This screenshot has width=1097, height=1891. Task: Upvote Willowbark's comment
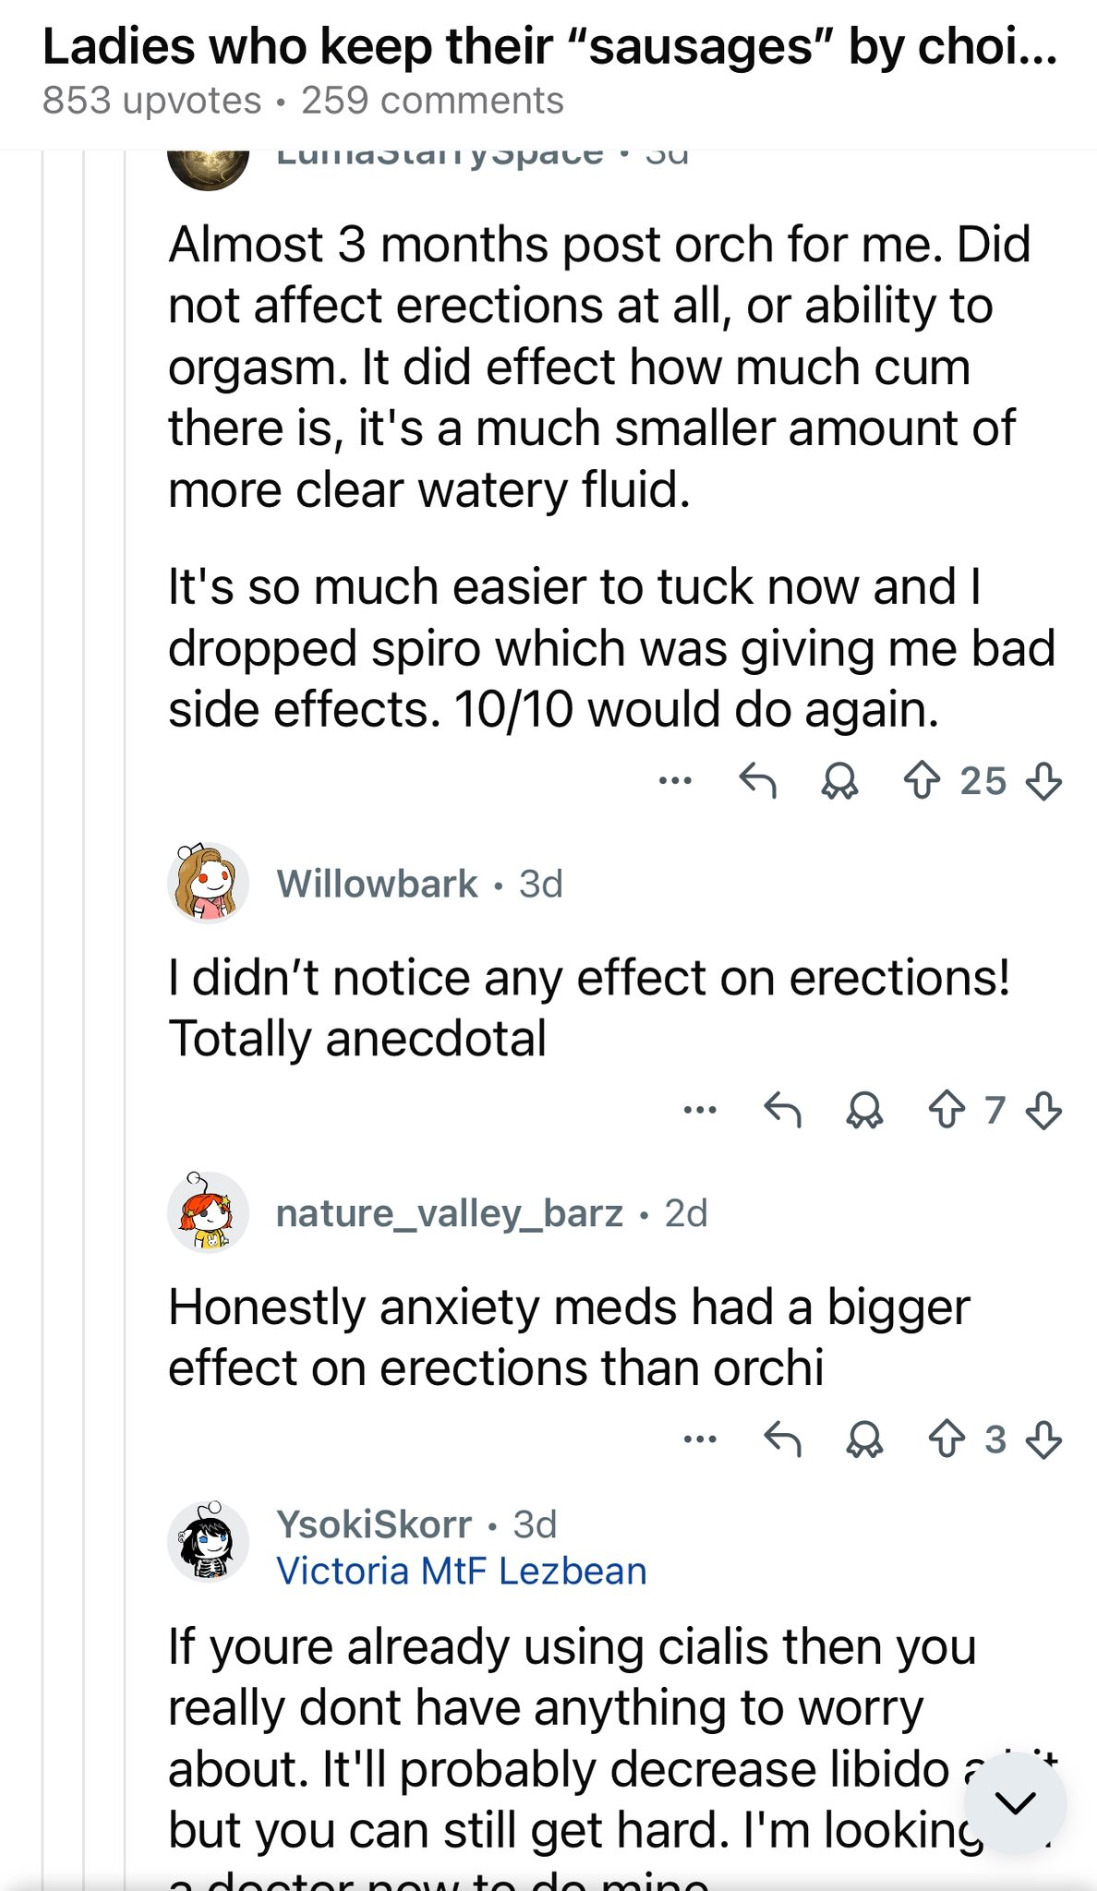pyautogui.click(x=946, y=1110)
